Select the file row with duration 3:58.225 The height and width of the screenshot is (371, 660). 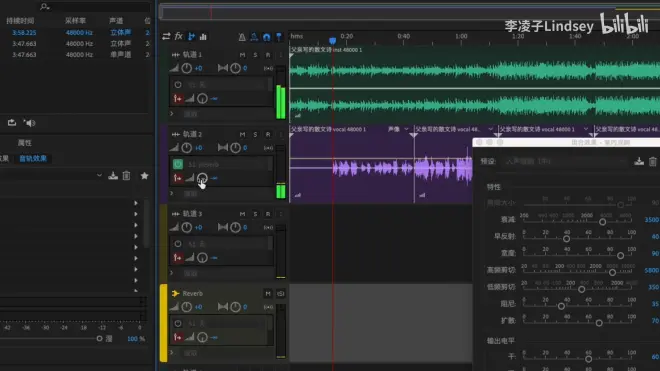75,32
